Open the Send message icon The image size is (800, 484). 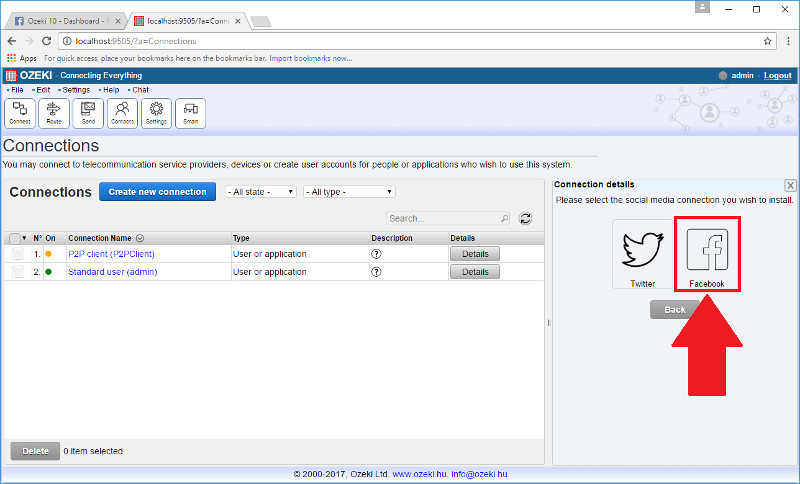tap(88, 113)
